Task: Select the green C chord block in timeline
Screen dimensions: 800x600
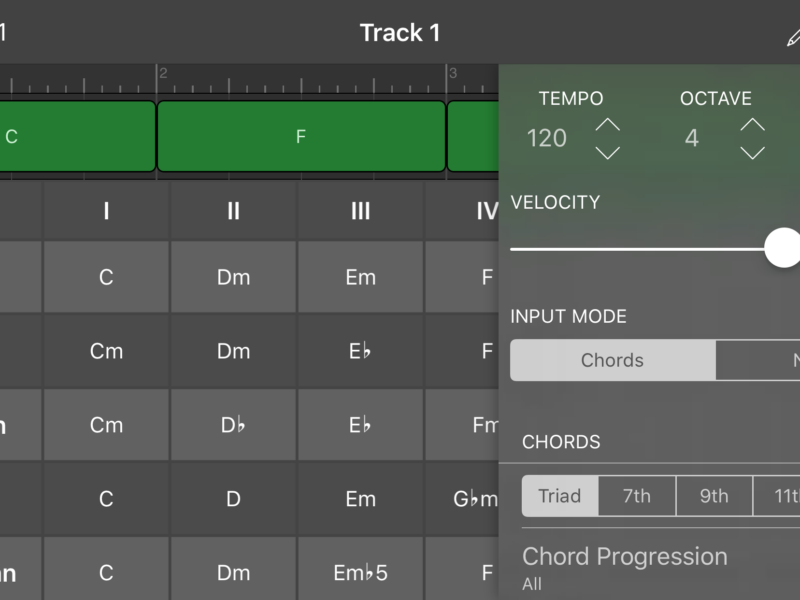Action: tap(75, 137)
